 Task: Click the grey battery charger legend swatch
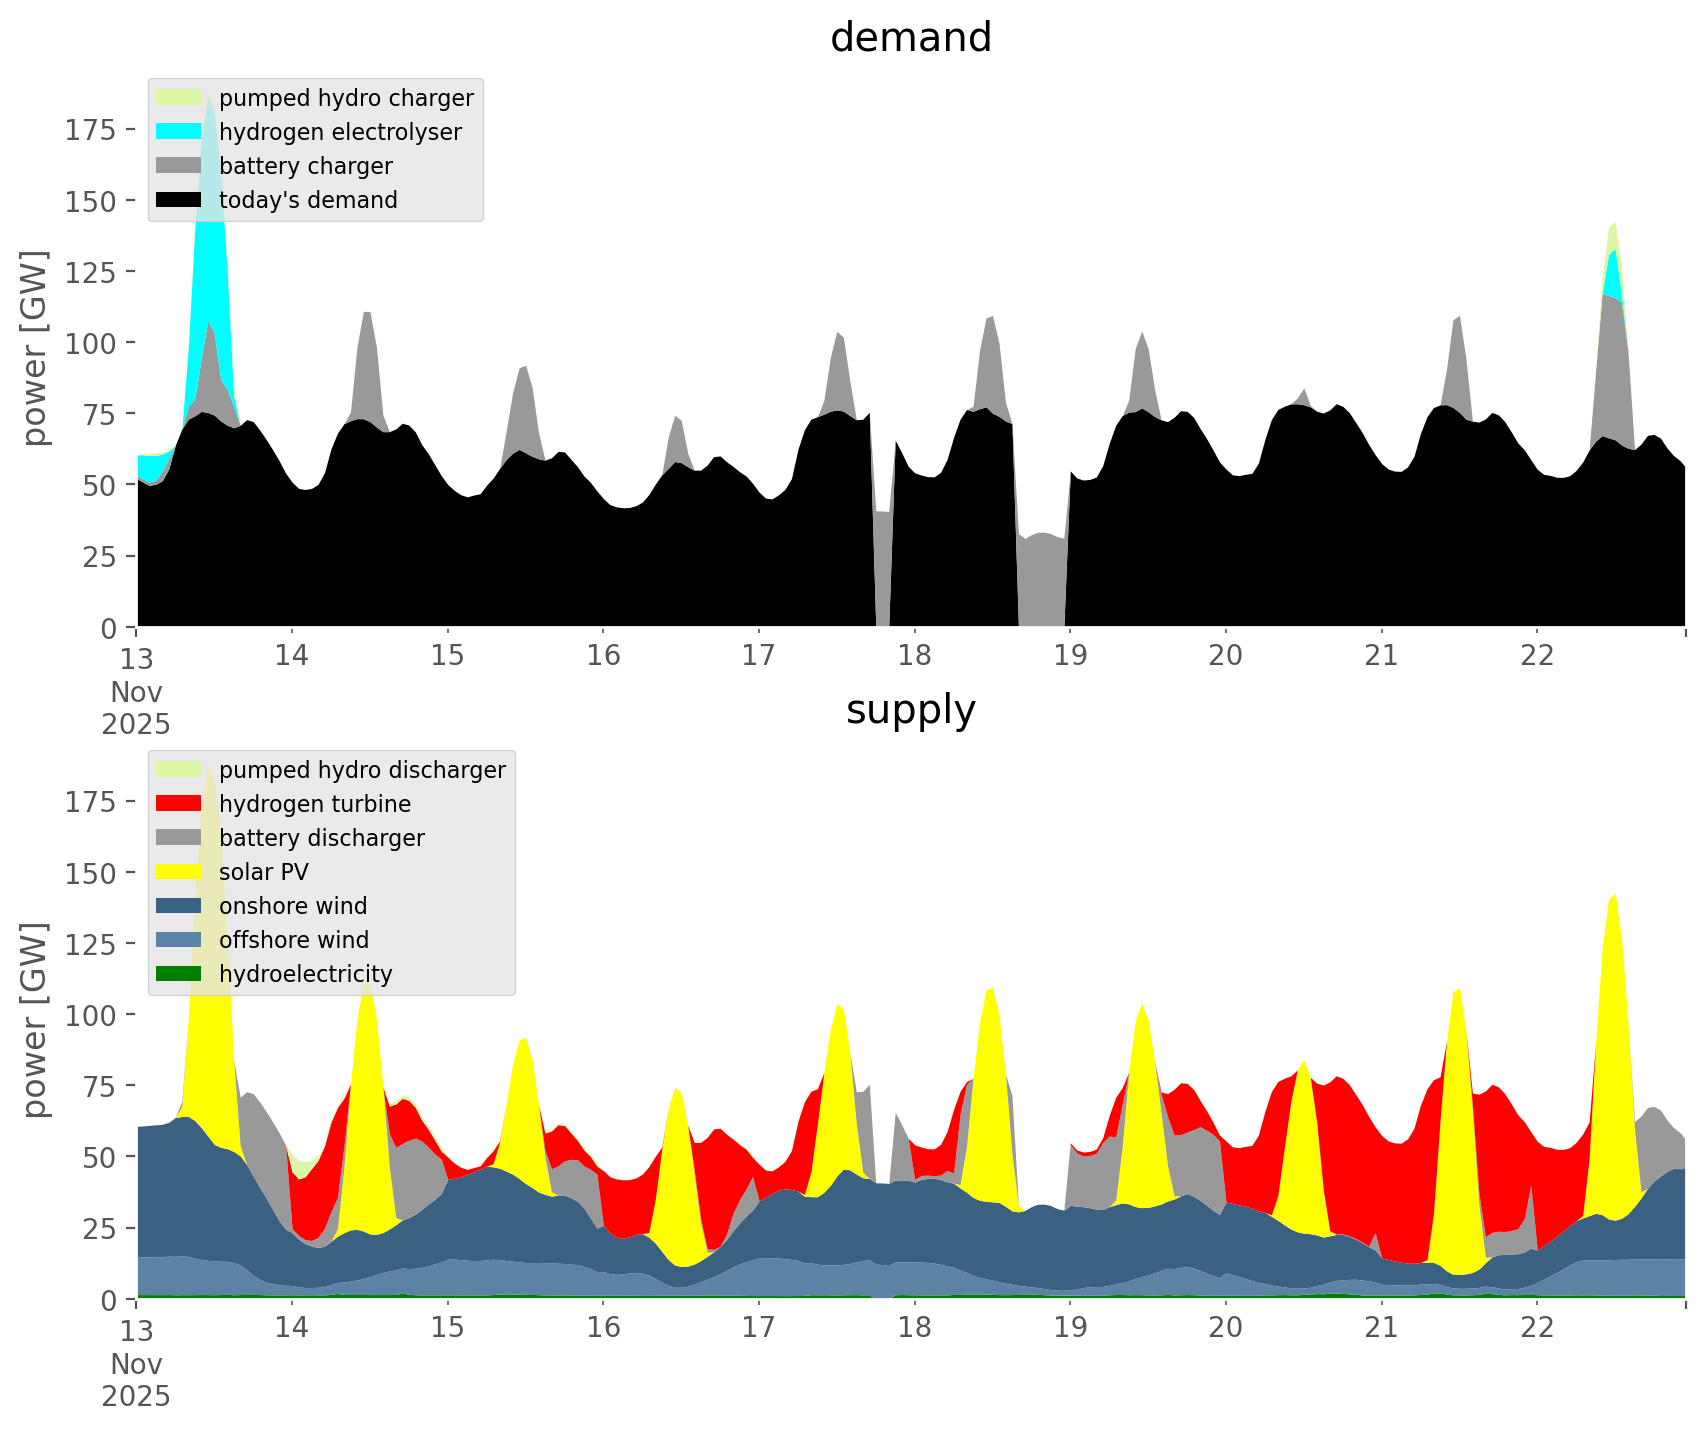(x=179, y=166)
